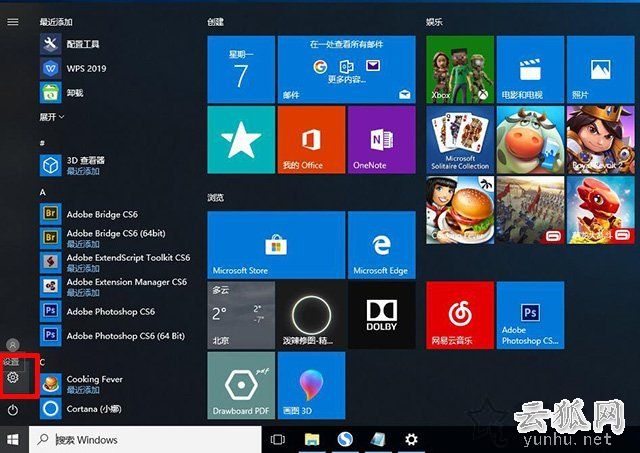Open the 邮件 mail tile

347,69
